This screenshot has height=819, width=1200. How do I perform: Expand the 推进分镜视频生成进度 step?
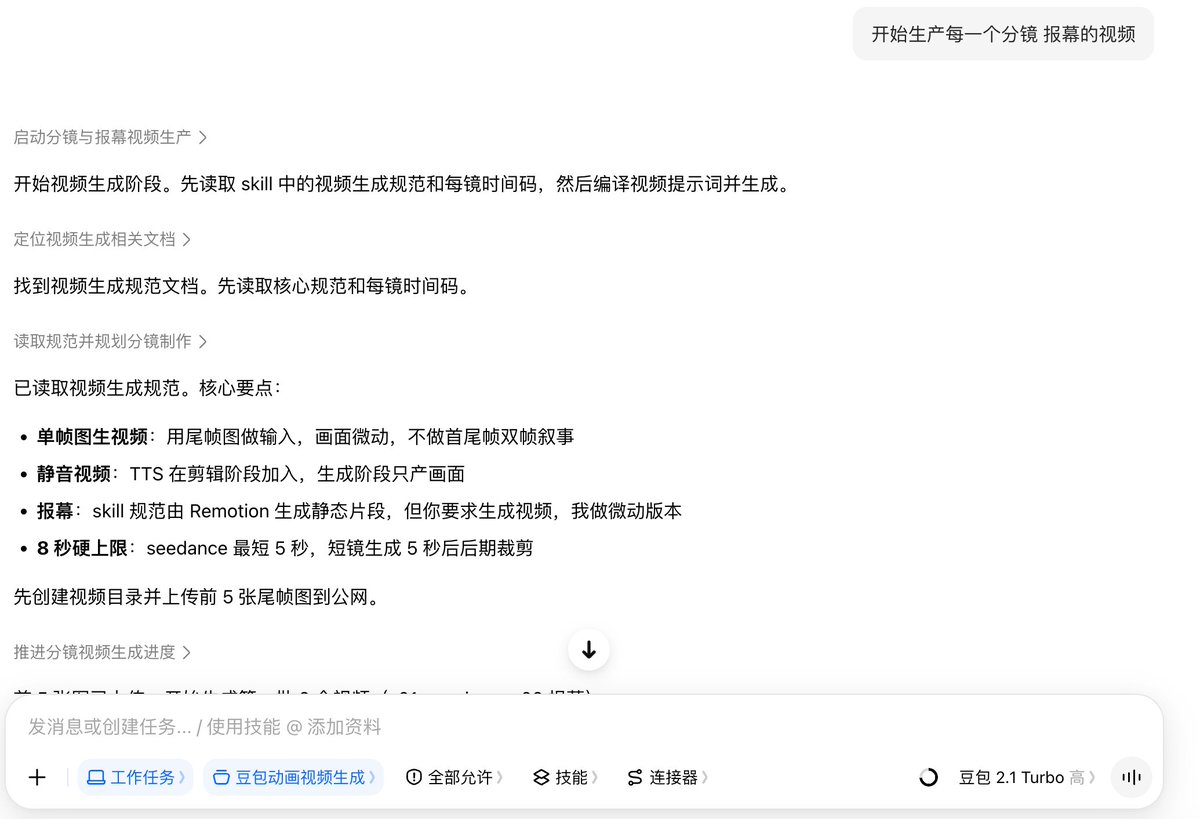coord(103,652)
